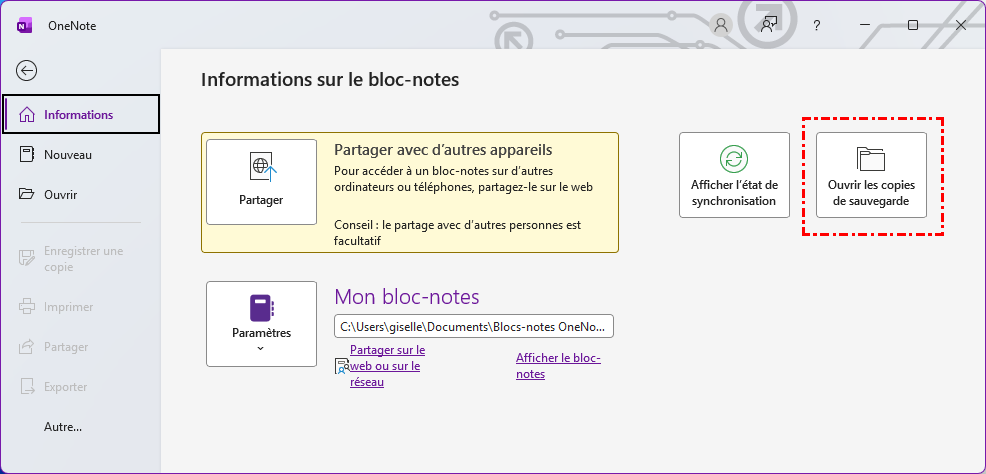Click the purple notebook icon
The image size is (986, 474).
coord(261,307)
